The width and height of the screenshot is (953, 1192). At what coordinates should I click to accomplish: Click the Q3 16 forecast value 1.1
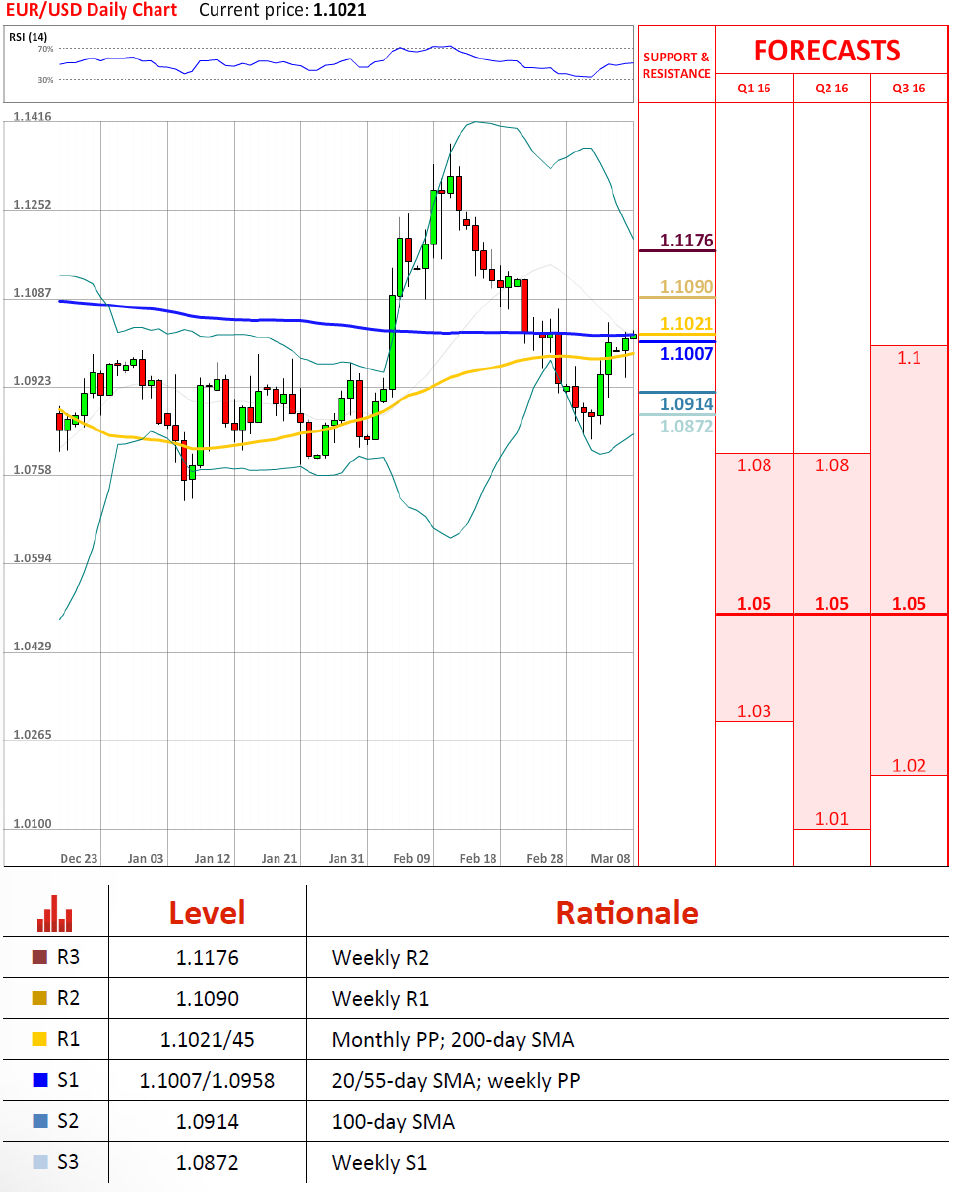[909, 358]
